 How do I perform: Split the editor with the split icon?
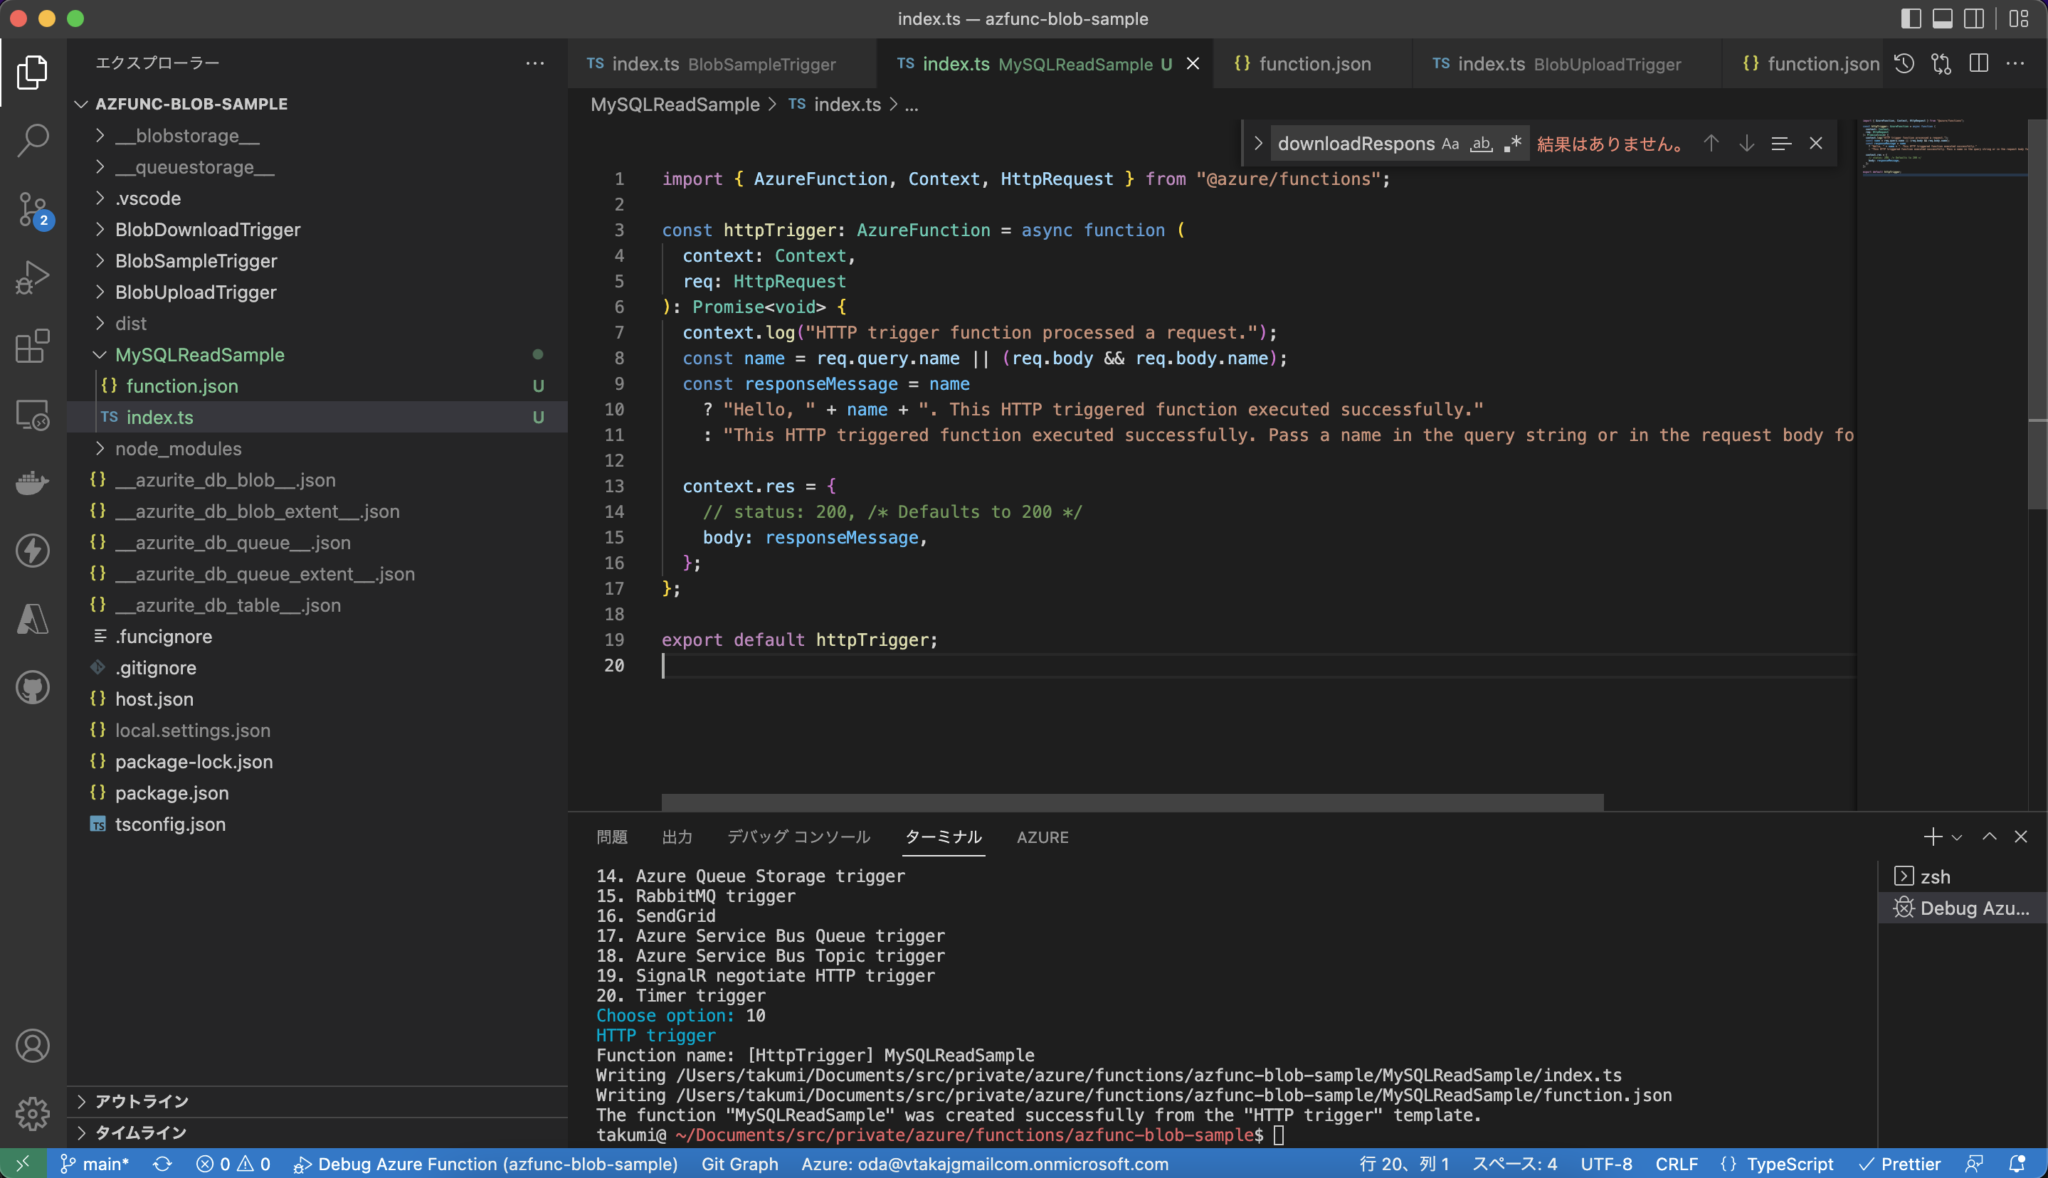[x=1980, y=63]
